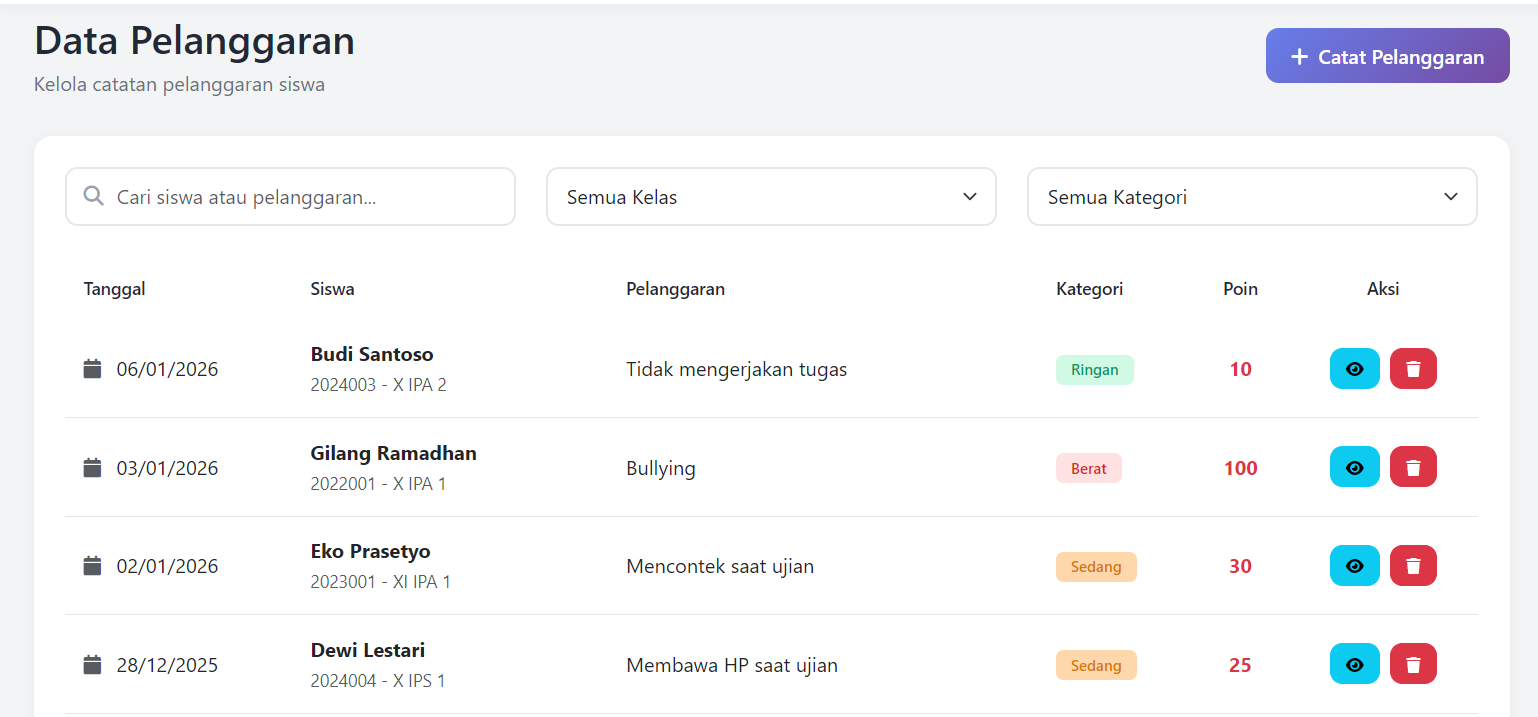Screen dimensions: 1538x717
Task: Click the point value 25
Action: (x=1241, y=665)
